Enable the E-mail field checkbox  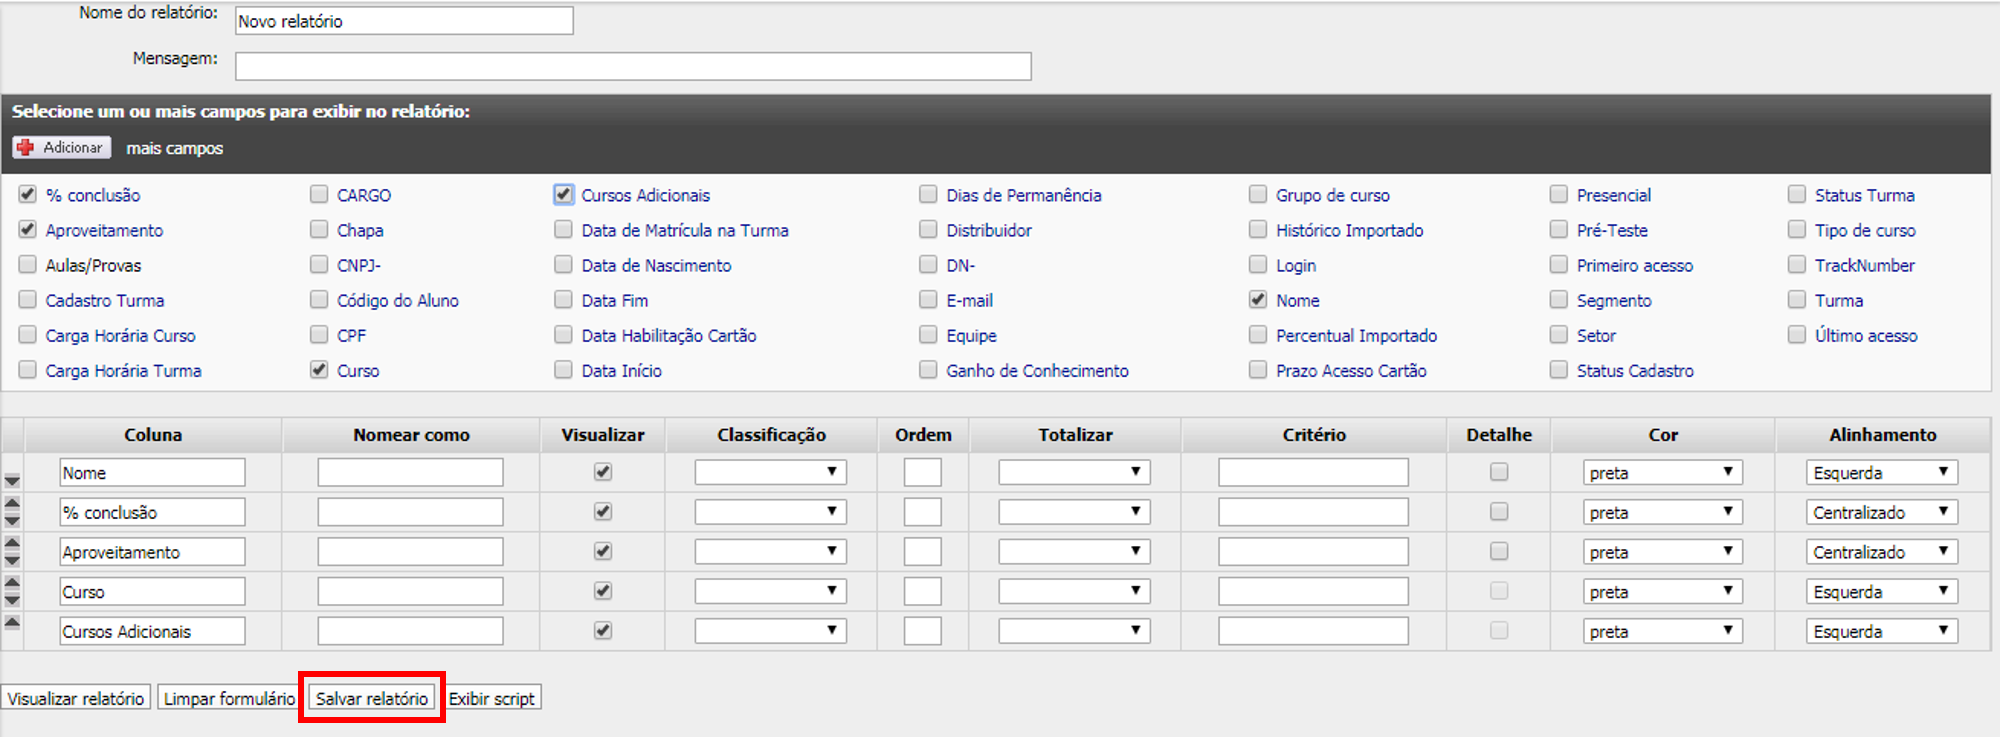pyautogui.click(x=928, y=300)
